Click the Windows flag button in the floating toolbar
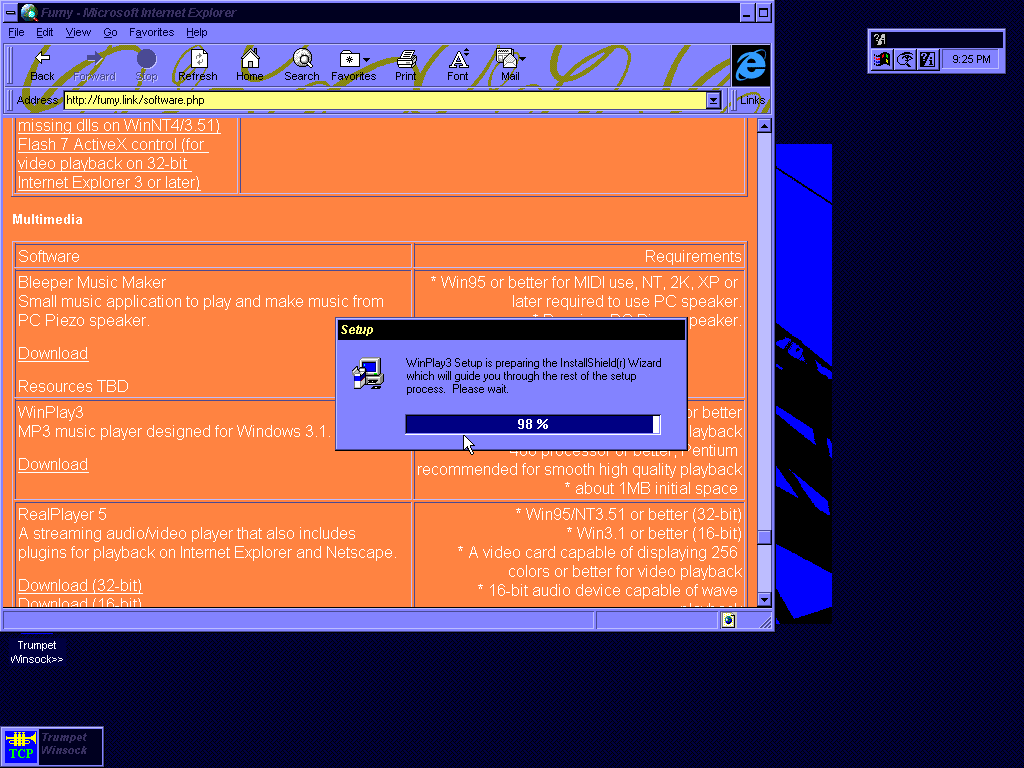 882,60
